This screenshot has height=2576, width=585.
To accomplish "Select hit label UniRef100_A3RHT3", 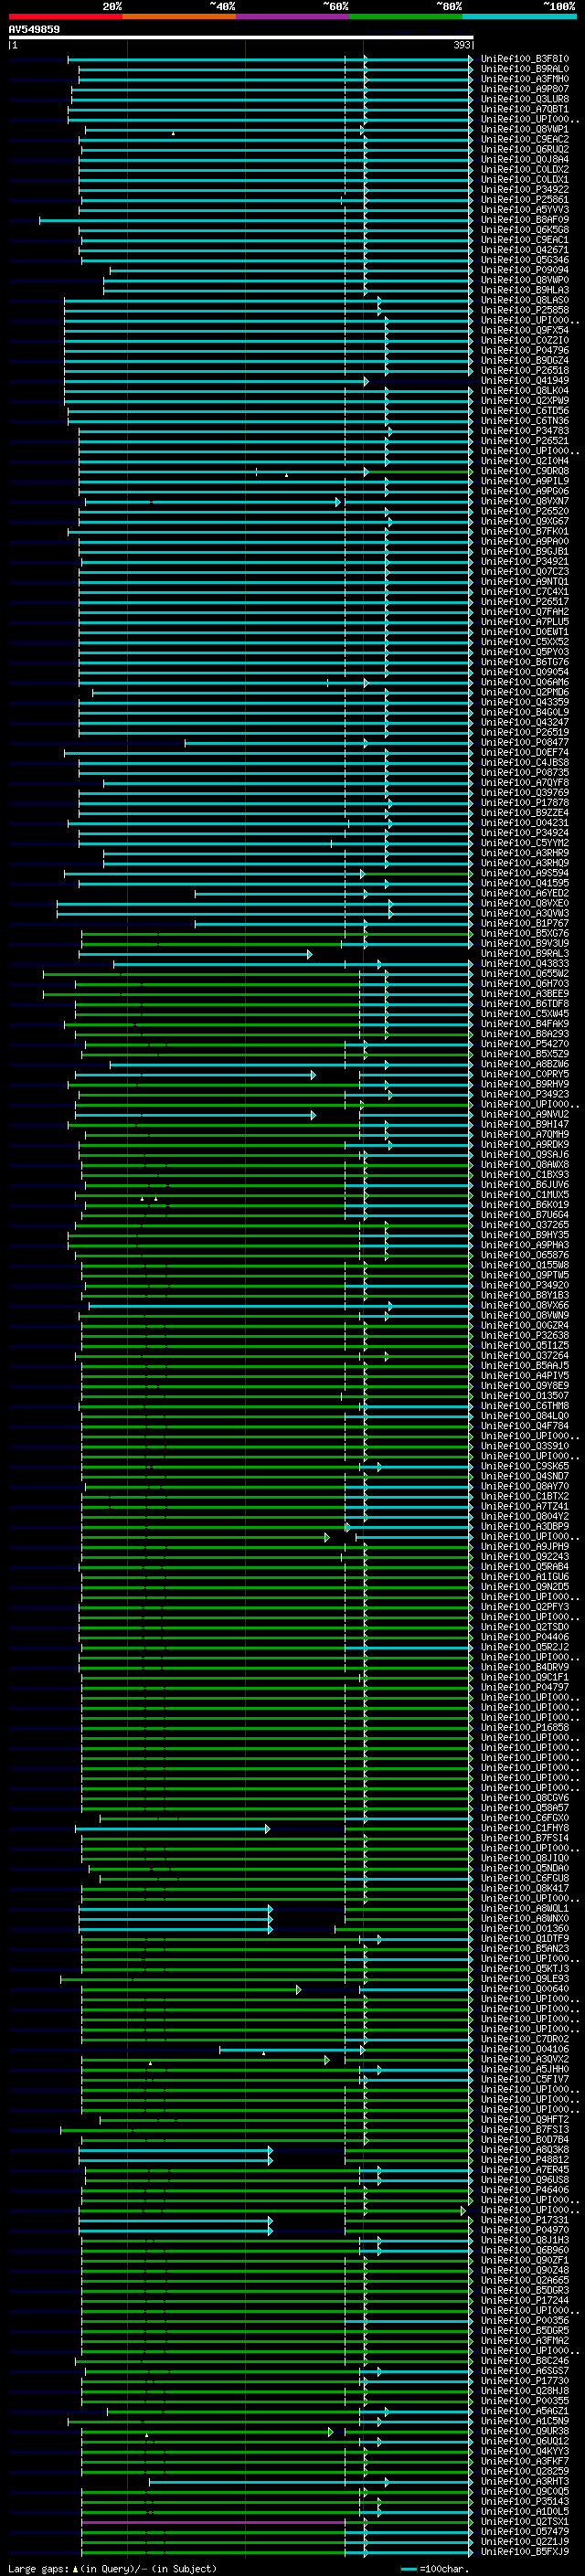I will pos(525,2481).
